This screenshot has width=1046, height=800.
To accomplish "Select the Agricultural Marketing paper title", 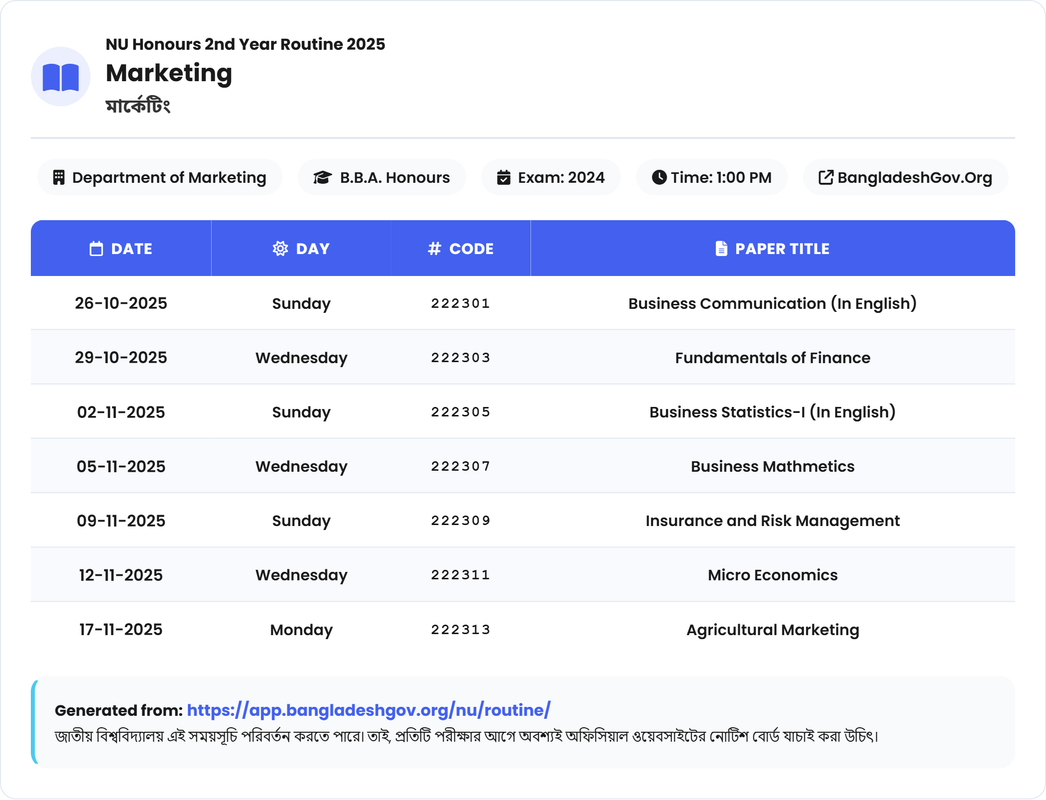I will [772, 630].
